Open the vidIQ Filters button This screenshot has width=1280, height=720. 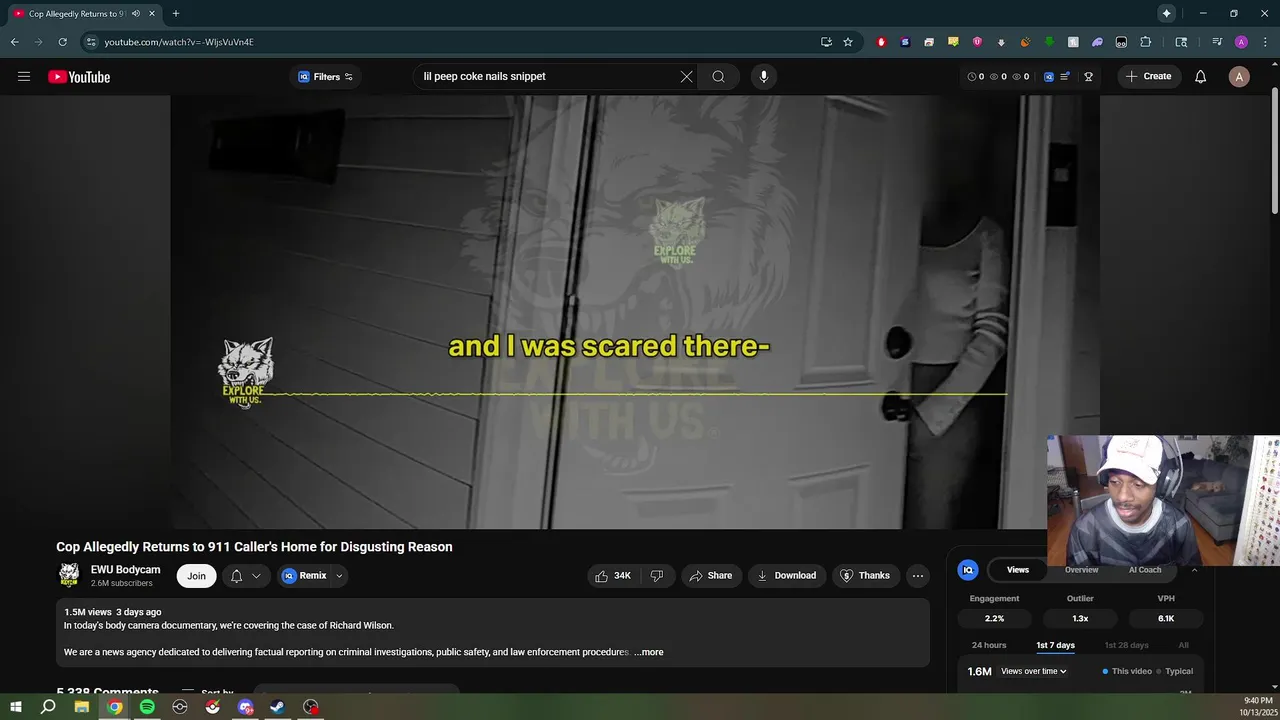[x=325, y=77]
